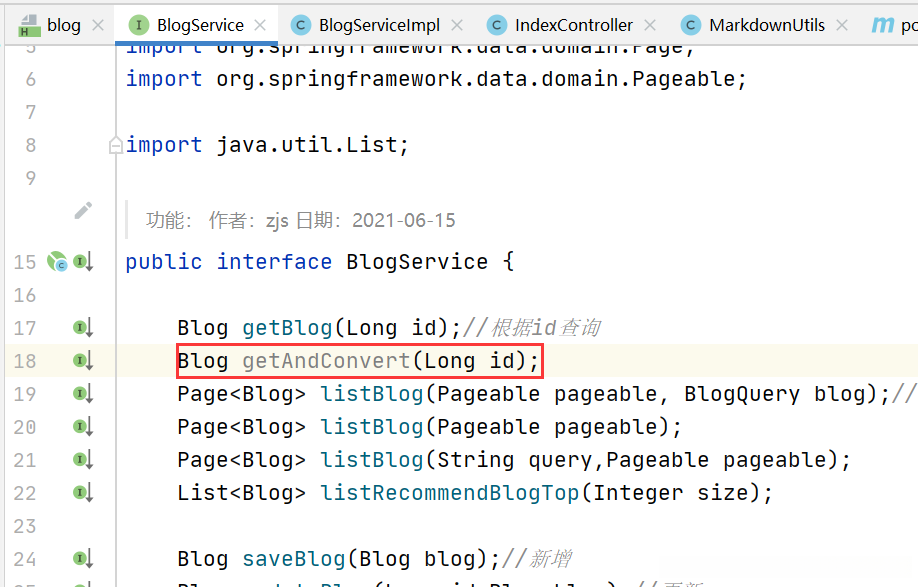Viewport: 918px width, 587px height.
Task: Click the Maven pom tab icon
Action: point(882,25)
